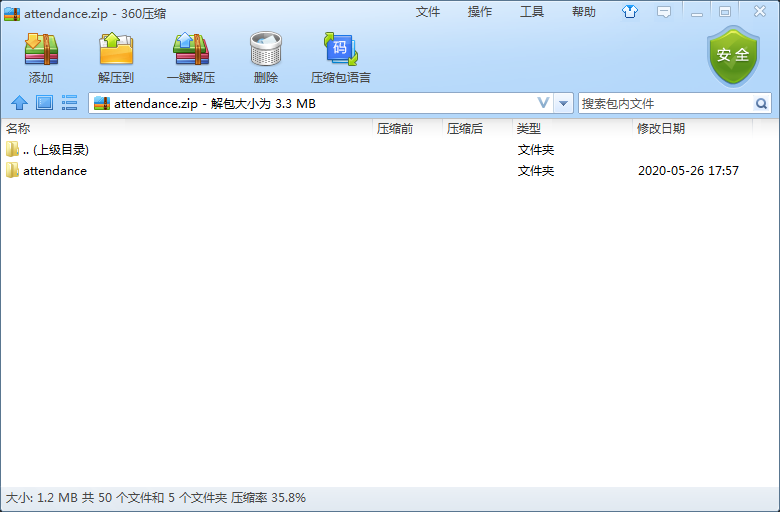Image resolution: width=780 pixels, height=512 pixels.
Task: Click into the 搜索包内文件 search field
Action: [667, 103]
